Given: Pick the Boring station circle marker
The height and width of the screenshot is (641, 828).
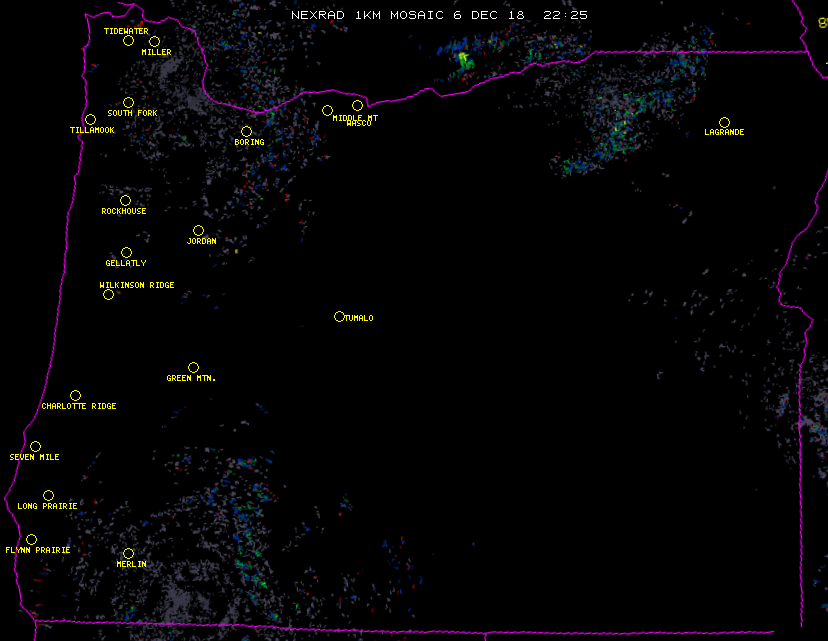Looking at the screenshot, I should [246, 131].
